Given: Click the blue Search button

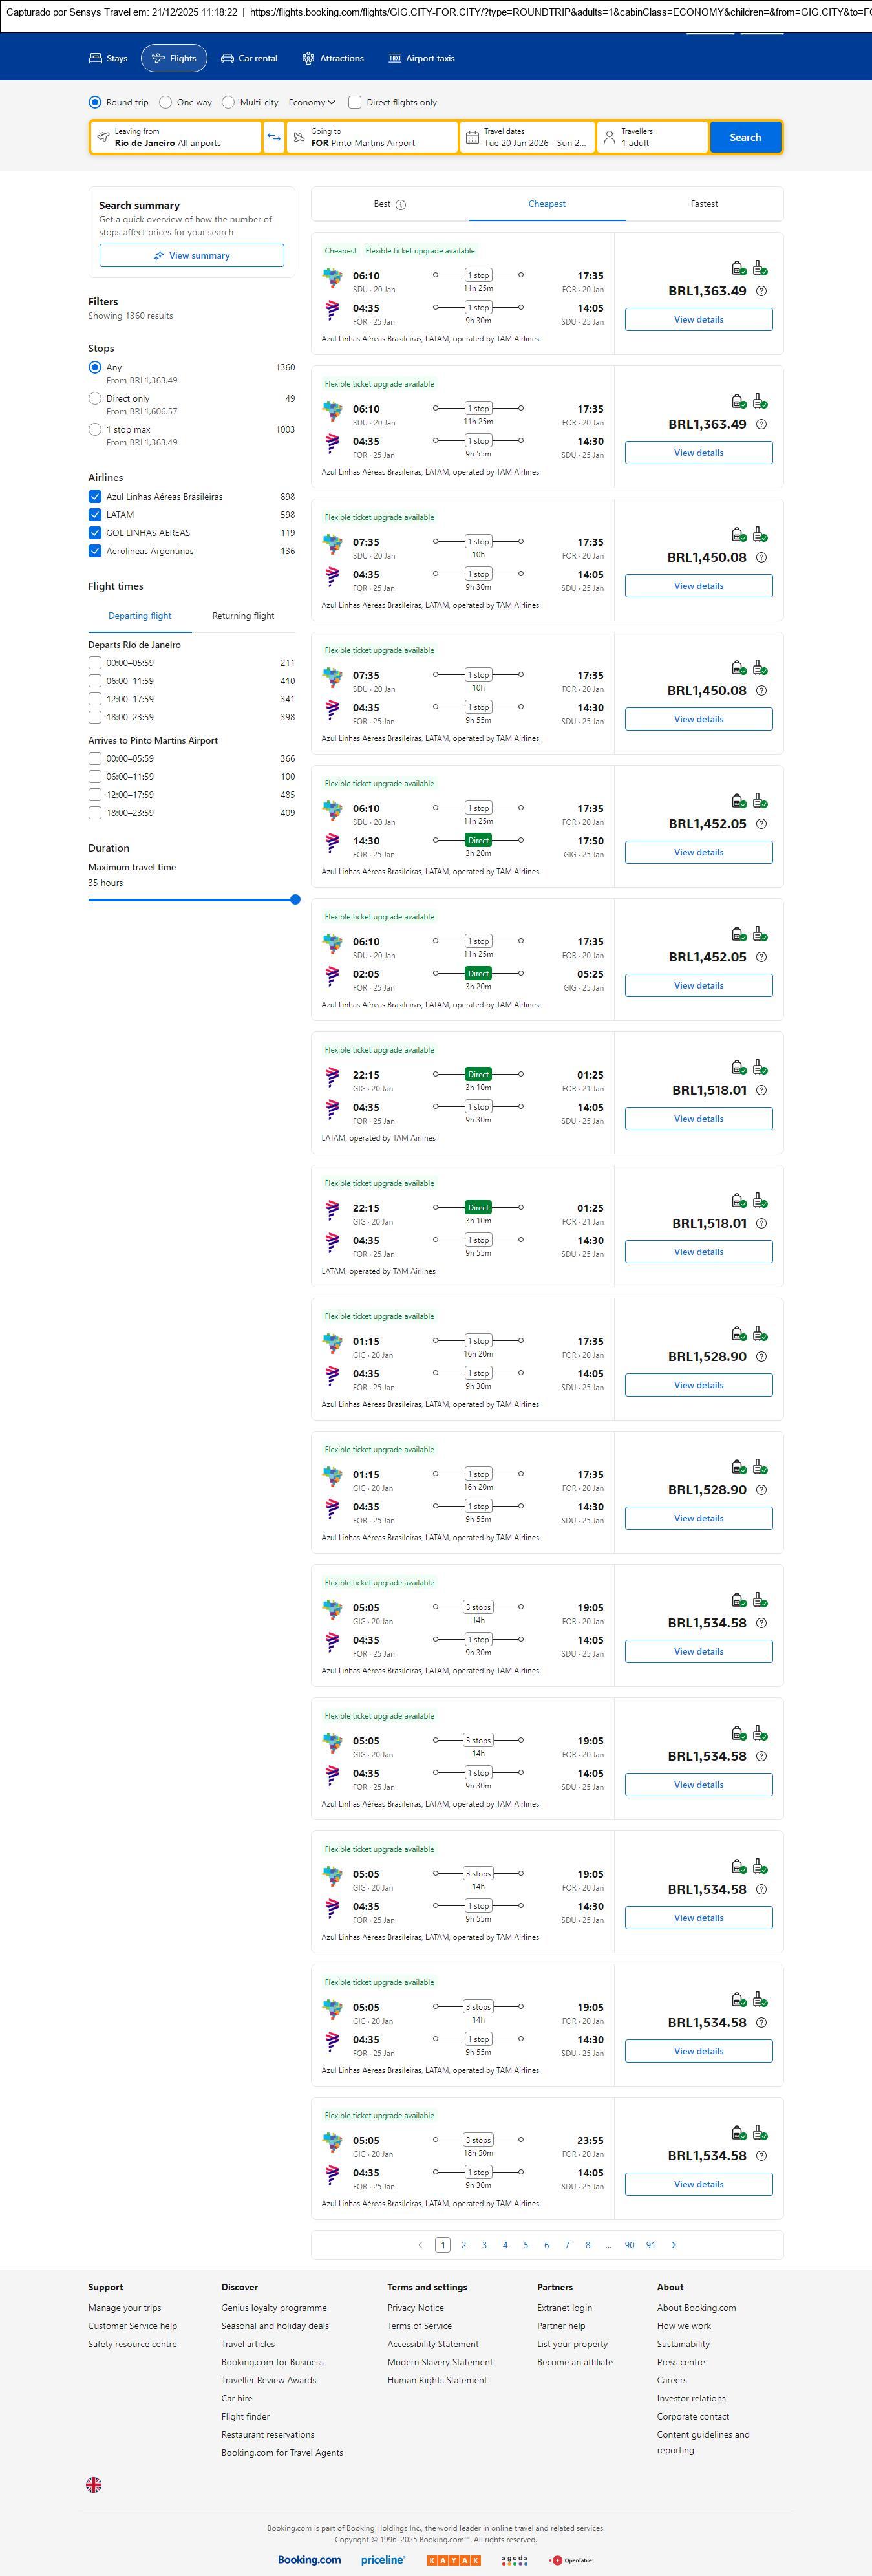Looking at the screenshot, I should tap(745, 137).
